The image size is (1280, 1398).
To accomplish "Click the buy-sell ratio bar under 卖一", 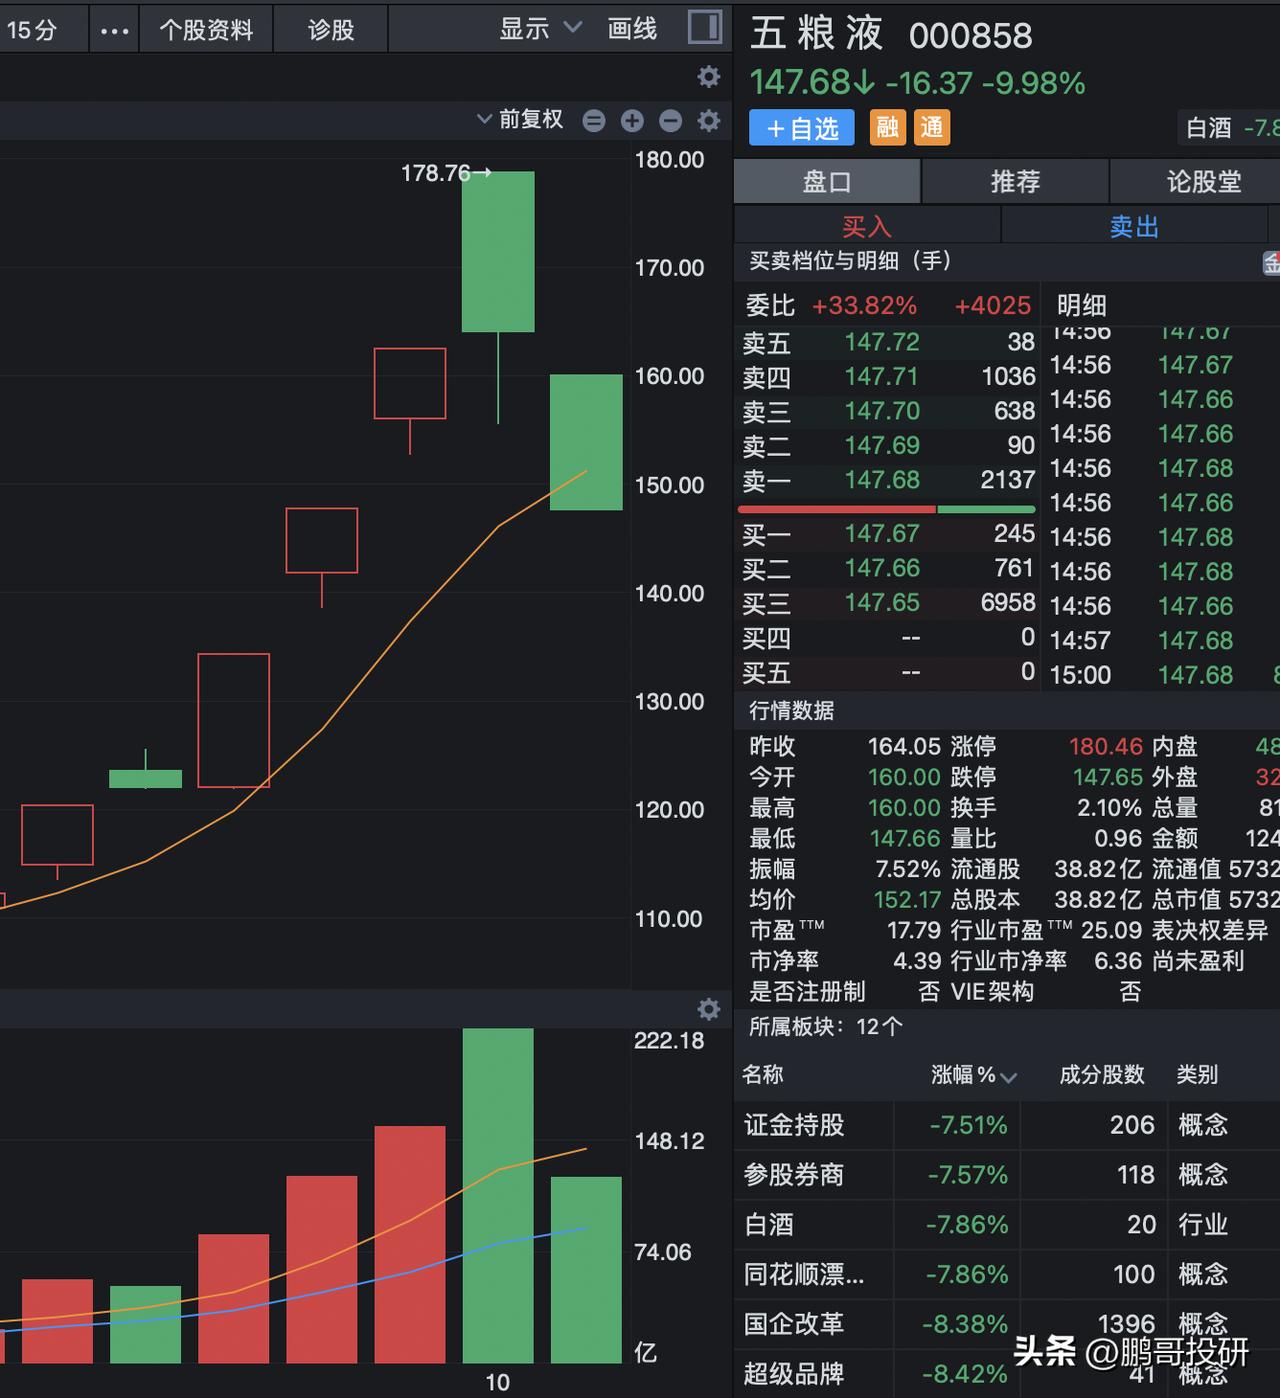I will 887,509.
